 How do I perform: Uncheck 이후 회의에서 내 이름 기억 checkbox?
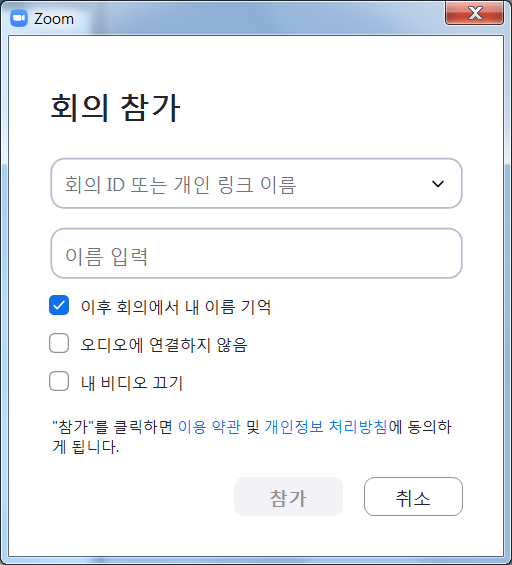tap(59, 305)
